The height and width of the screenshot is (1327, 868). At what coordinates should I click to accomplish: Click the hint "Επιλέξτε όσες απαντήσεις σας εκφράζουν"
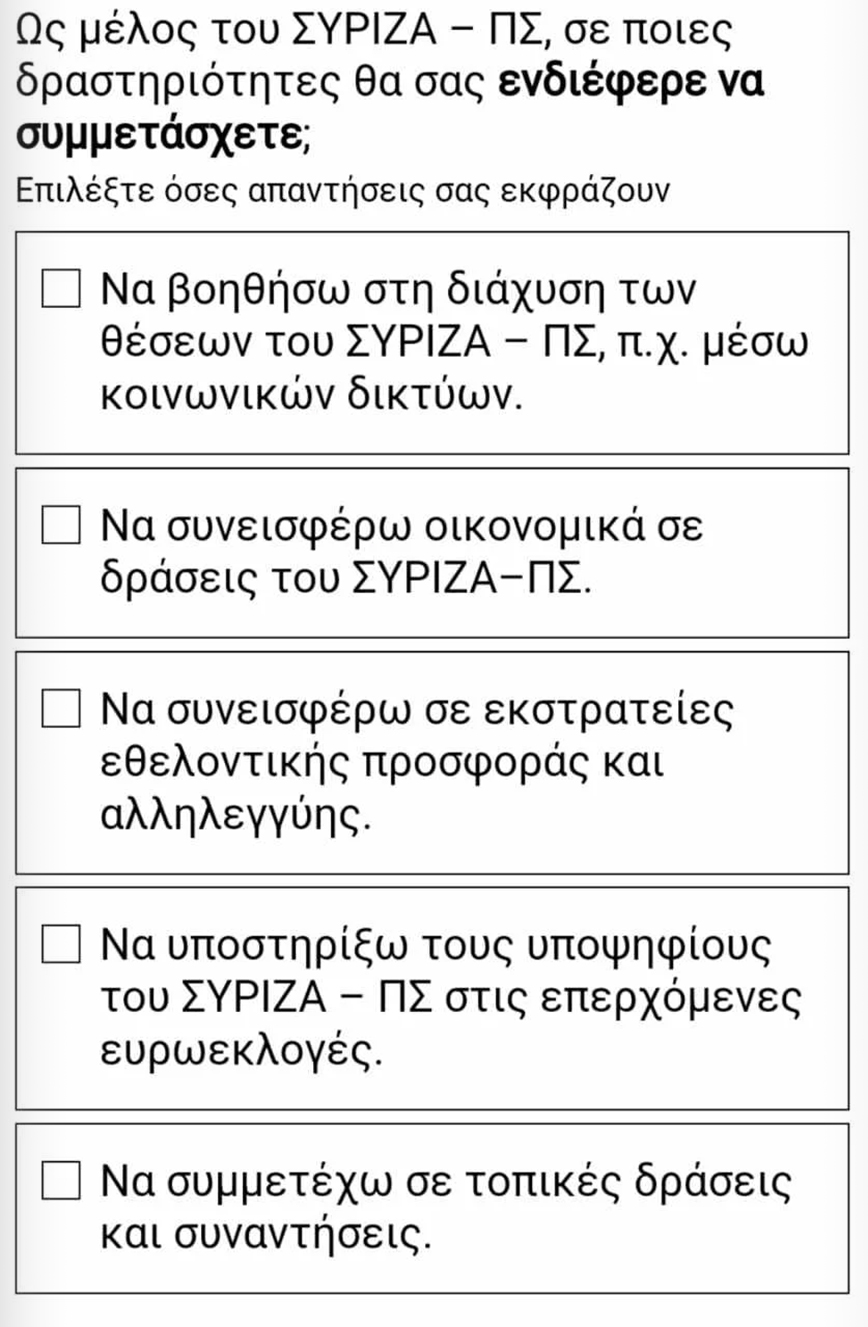342,190
